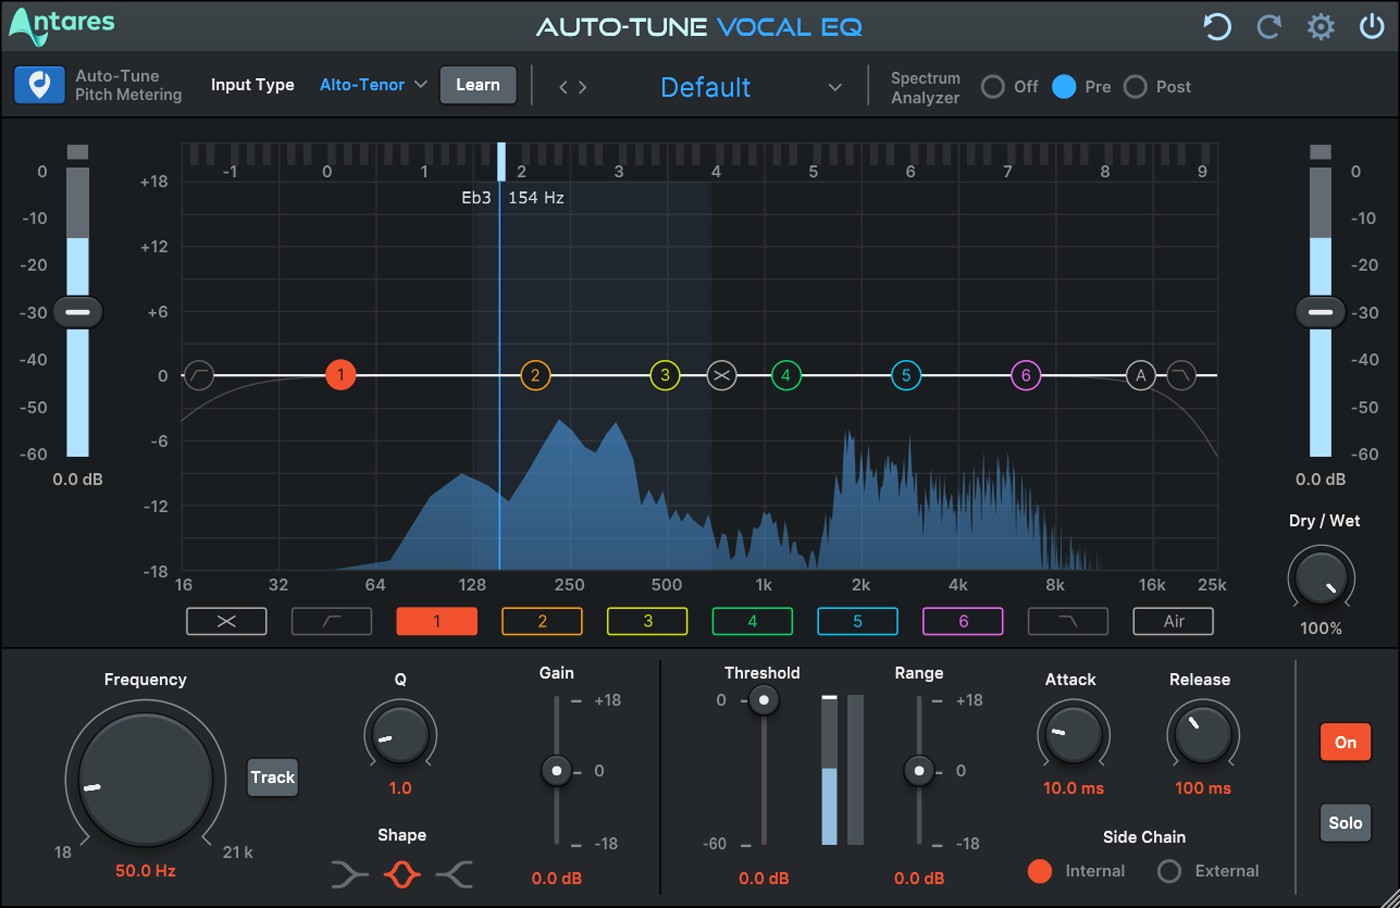Select the bell filter shape icon
Image resolution: width=1400 pixels, height=908 pixels.
401,875
